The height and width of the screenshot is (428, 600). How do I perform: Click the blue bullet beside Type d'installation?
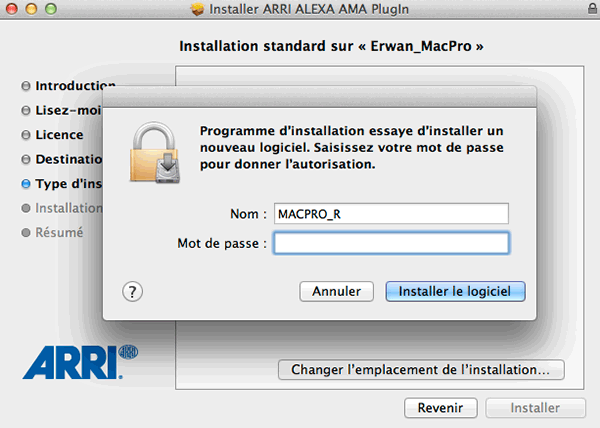pos(26,184)
